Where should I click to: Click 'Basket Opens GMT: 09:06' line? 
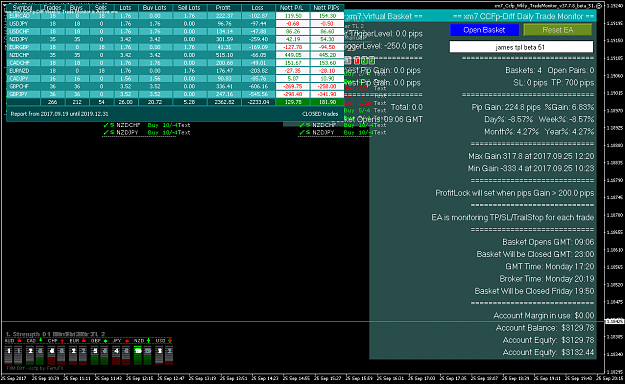click(548, 242)
